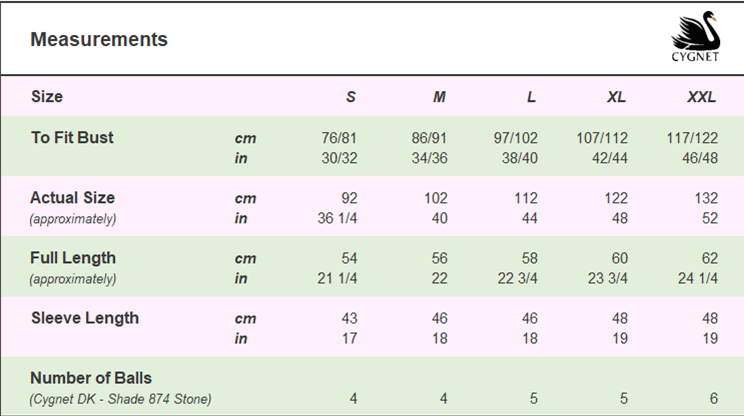
Task: Click the 76/81 bust value for S
Action: click(339, 138)
